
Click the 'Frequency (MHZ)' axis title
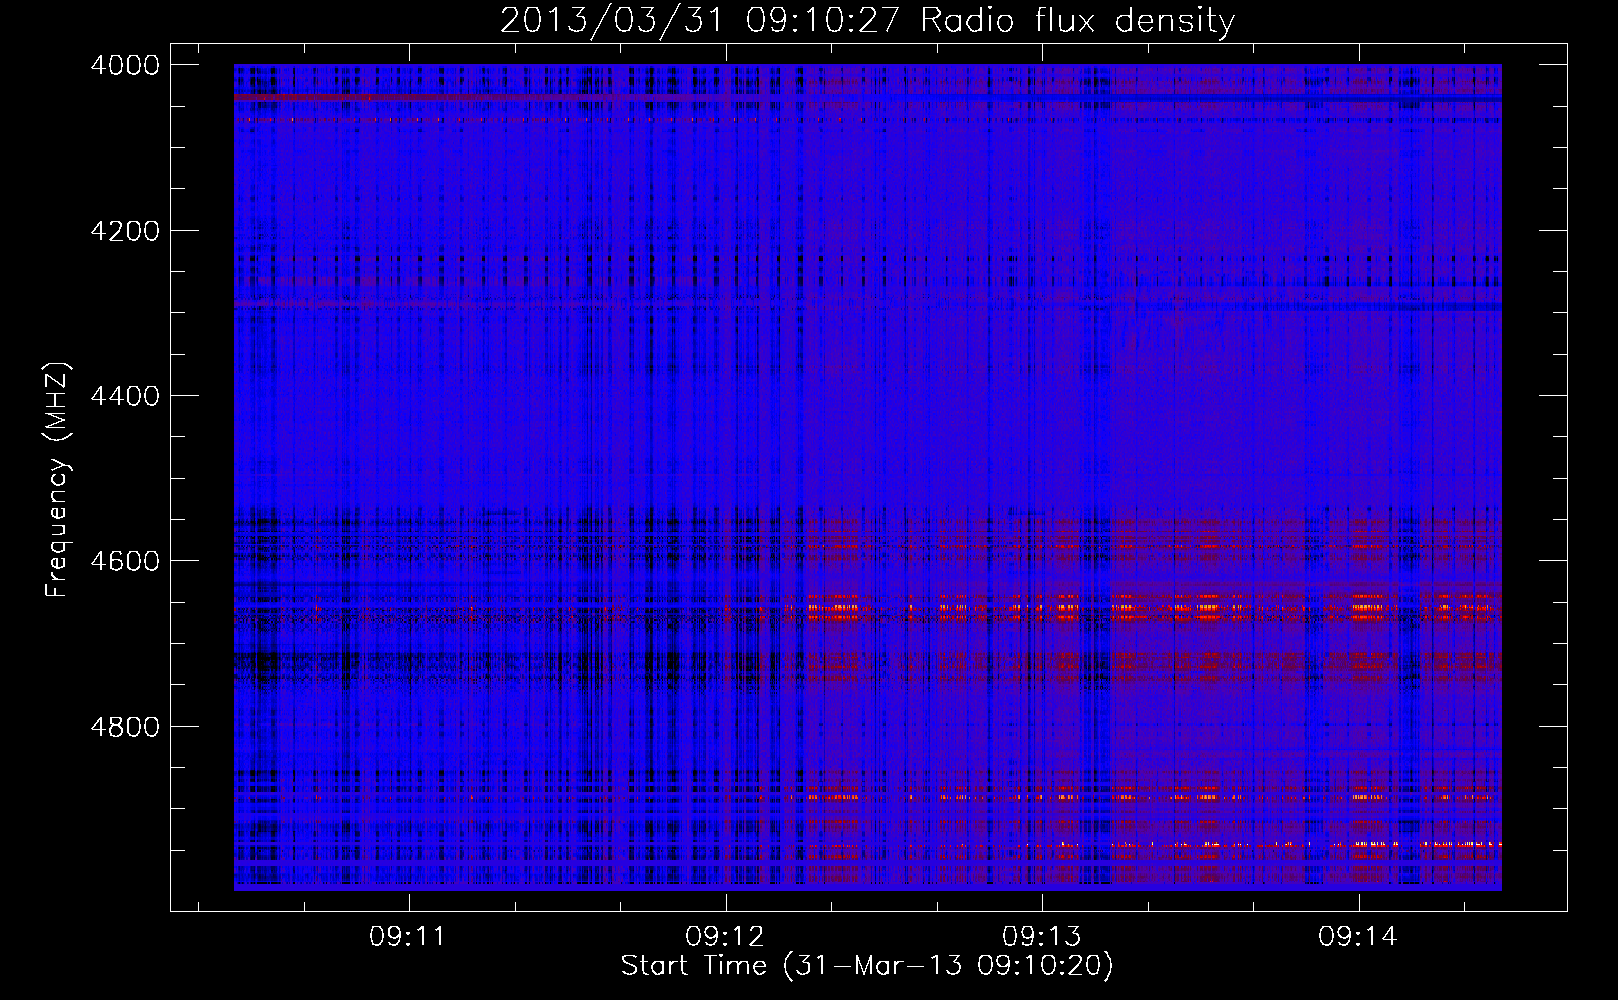click(58, 479)
